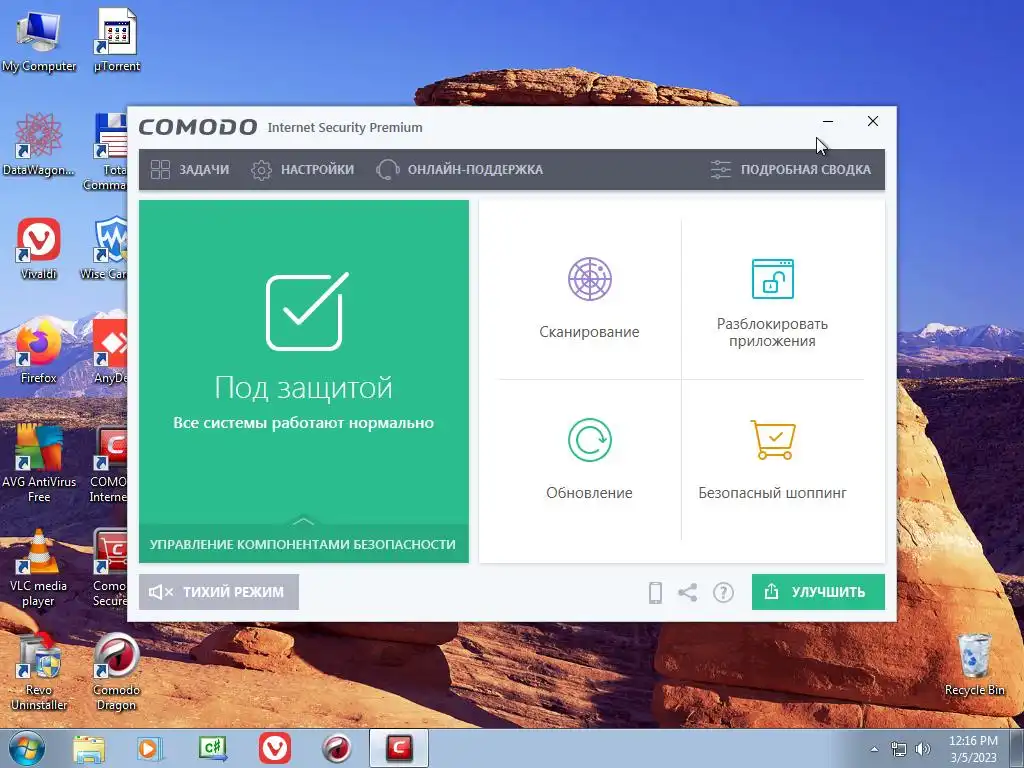Select My Computer desktop icon
The height and width of the screenshot is (768, 1024).
(39, 42)
